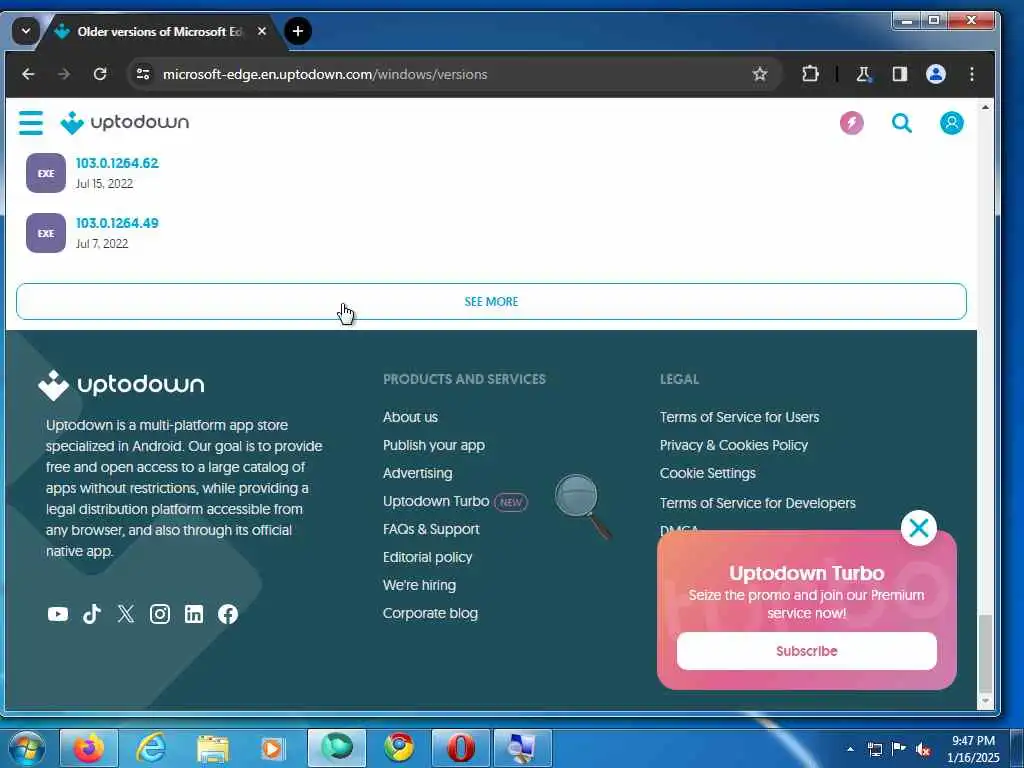The height and width of the screenshot is (768, 1024).
Task: Click the EXE icon for version 103.0.1264.62
Action: [x=46, y=173]
